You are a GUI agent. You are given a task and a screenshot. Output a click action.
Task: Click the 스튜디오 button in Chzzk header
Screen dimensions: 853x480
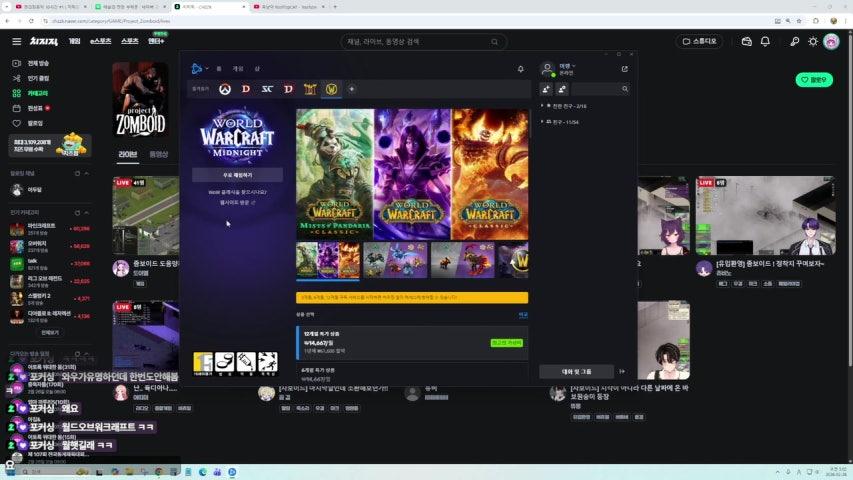tap(700, 41)
